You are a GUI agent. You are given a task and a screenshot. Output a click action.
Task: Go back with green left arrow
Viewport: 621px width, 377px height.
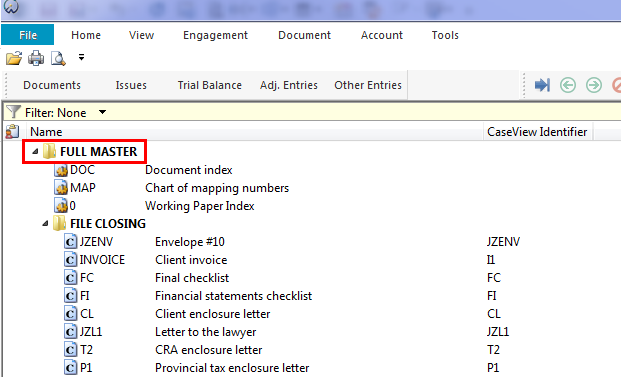568,85
